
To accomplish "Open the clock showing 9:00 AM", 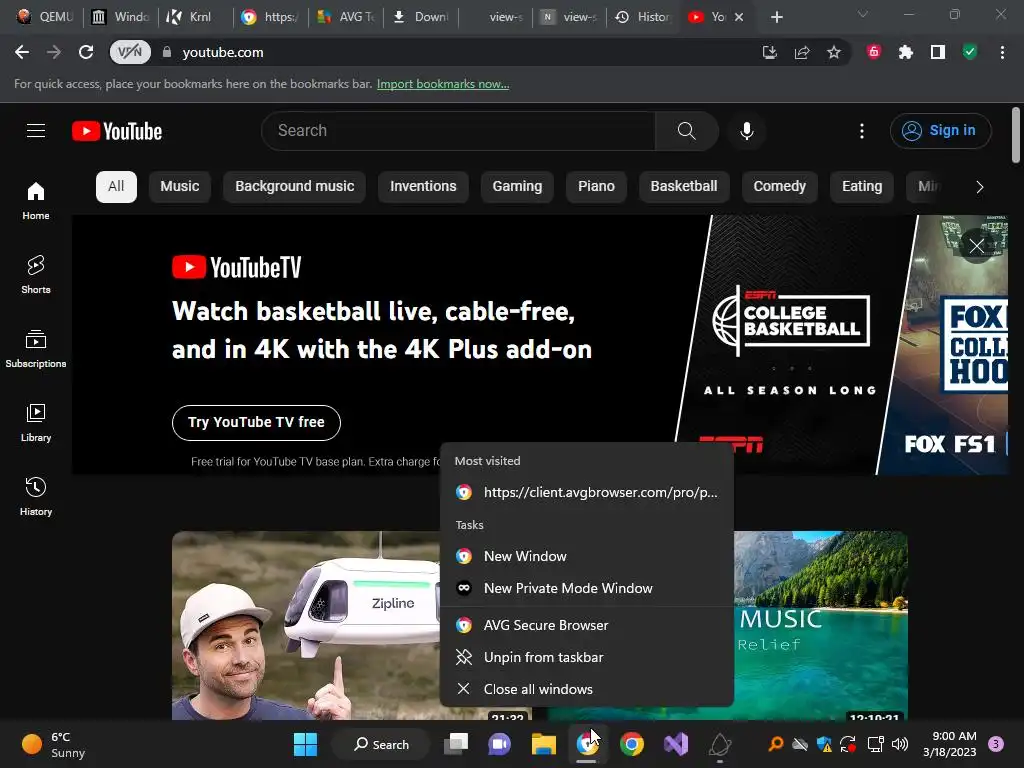I will click(950, 744).
